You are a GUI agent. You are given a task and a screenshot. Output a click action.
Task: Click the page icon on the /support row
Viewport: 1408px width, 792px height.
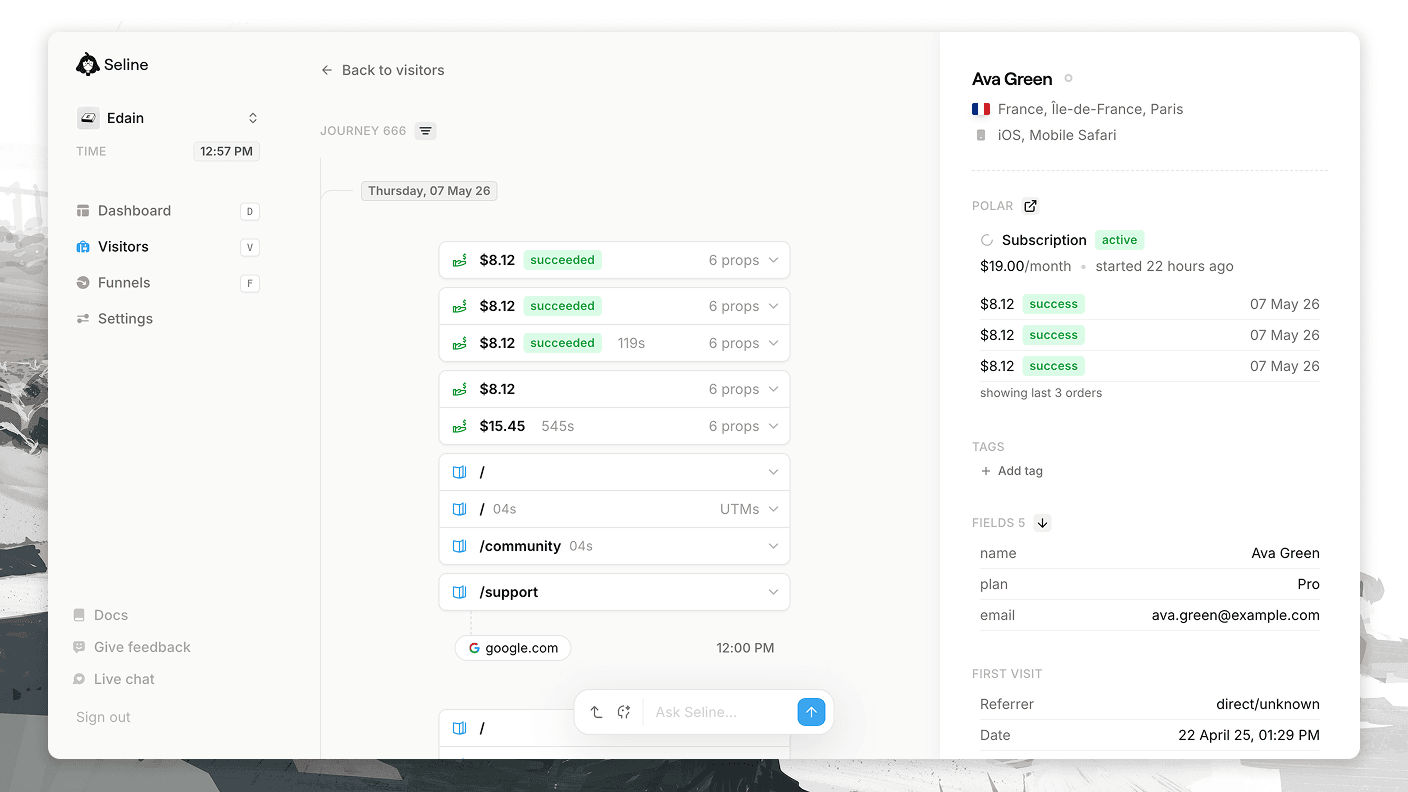pos(460,592)
